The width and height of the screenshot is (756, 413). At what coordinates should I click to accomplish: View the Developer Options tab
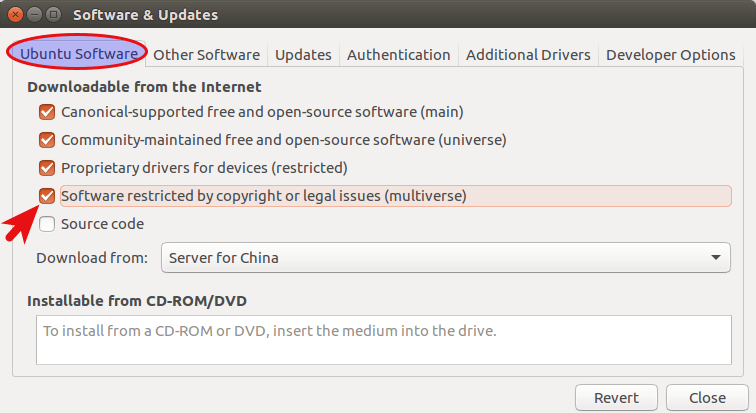(670, 55)
